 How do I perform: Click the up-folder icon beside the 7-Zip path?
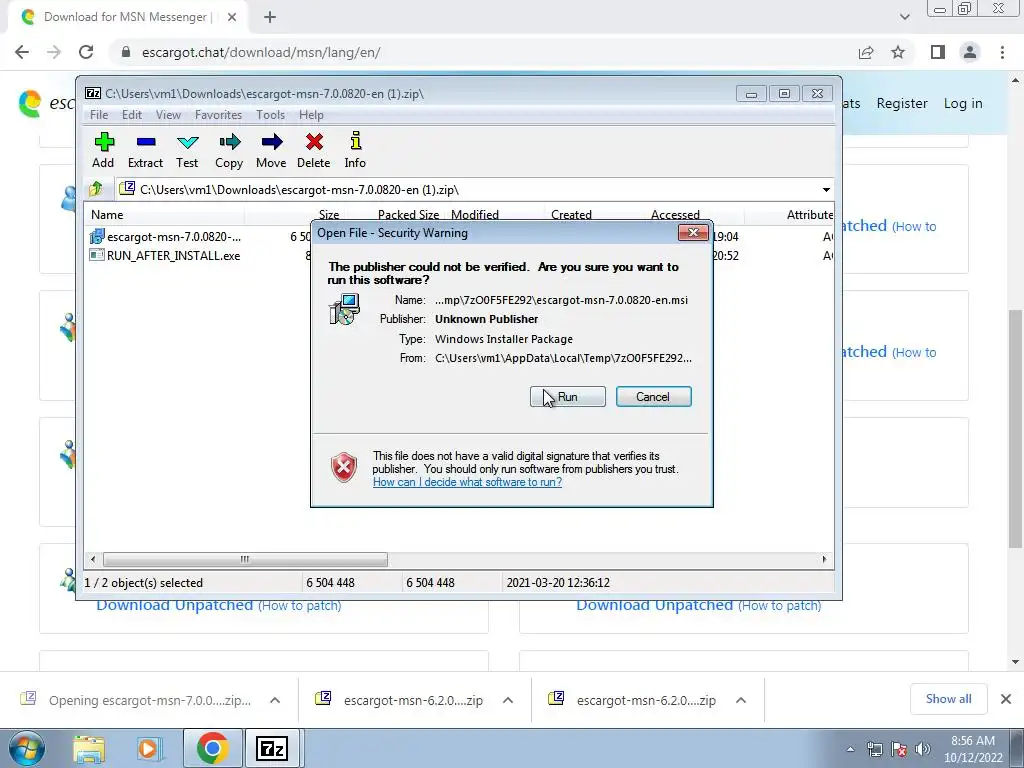(96, 189)
